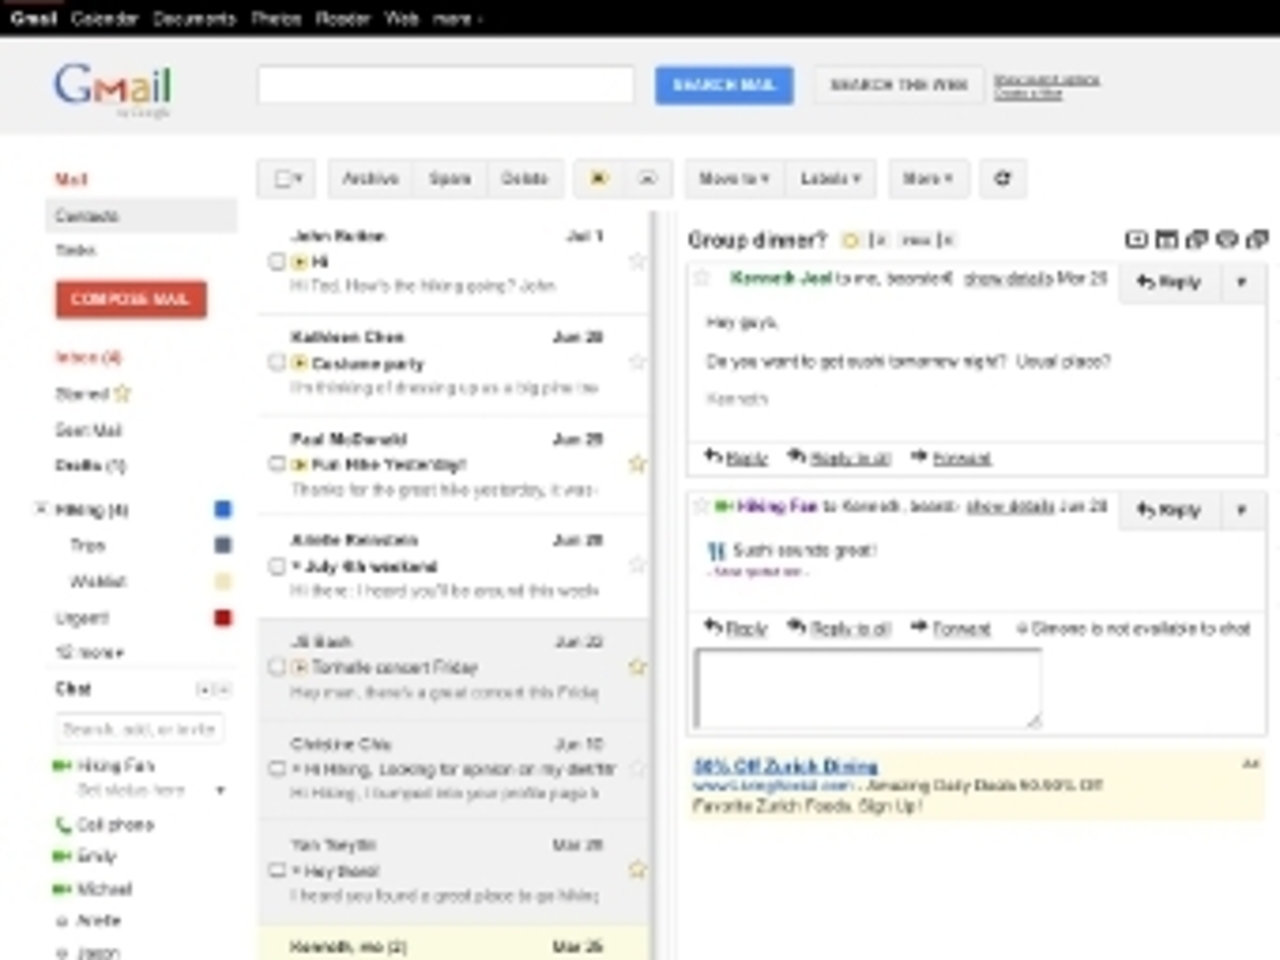Check the box for Christine's email
Image resolution: width=1280 pixels, height=960 pixels.
[x=277, y=769]
